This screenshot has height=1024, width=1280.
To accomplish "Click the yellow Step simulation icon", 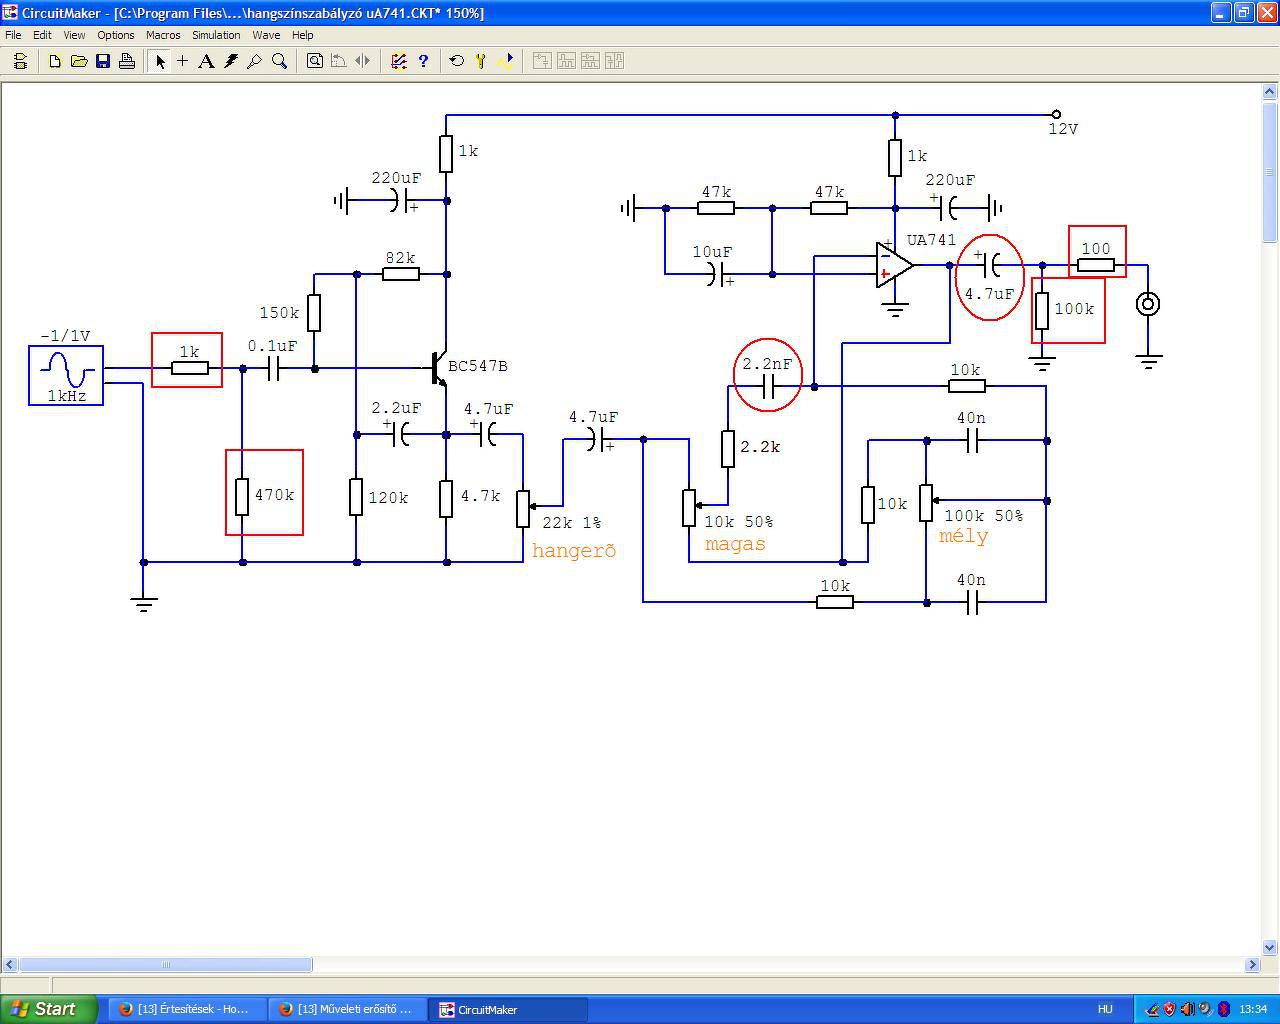I will [x=481, y=61].
